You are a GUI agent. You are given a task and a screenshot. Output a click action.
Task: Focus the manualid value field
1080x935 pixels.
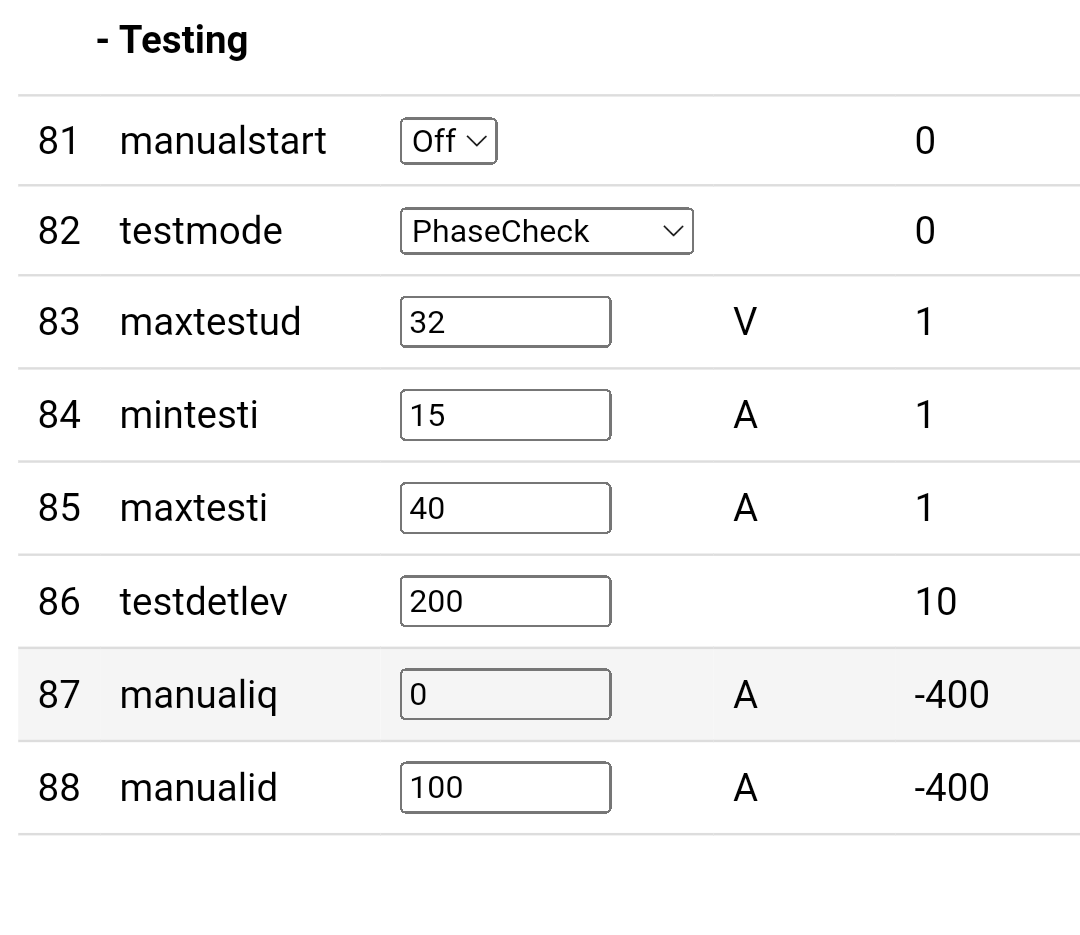[505, 788]
